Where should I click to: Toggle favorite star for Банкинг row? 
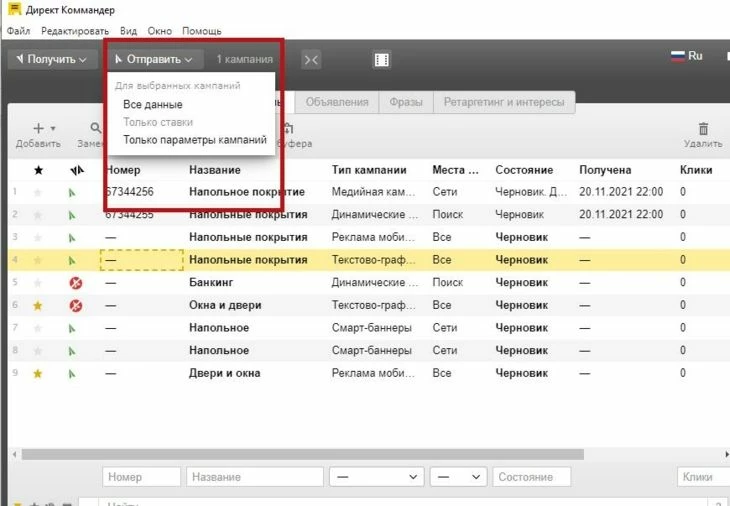(x=38, y=283)
